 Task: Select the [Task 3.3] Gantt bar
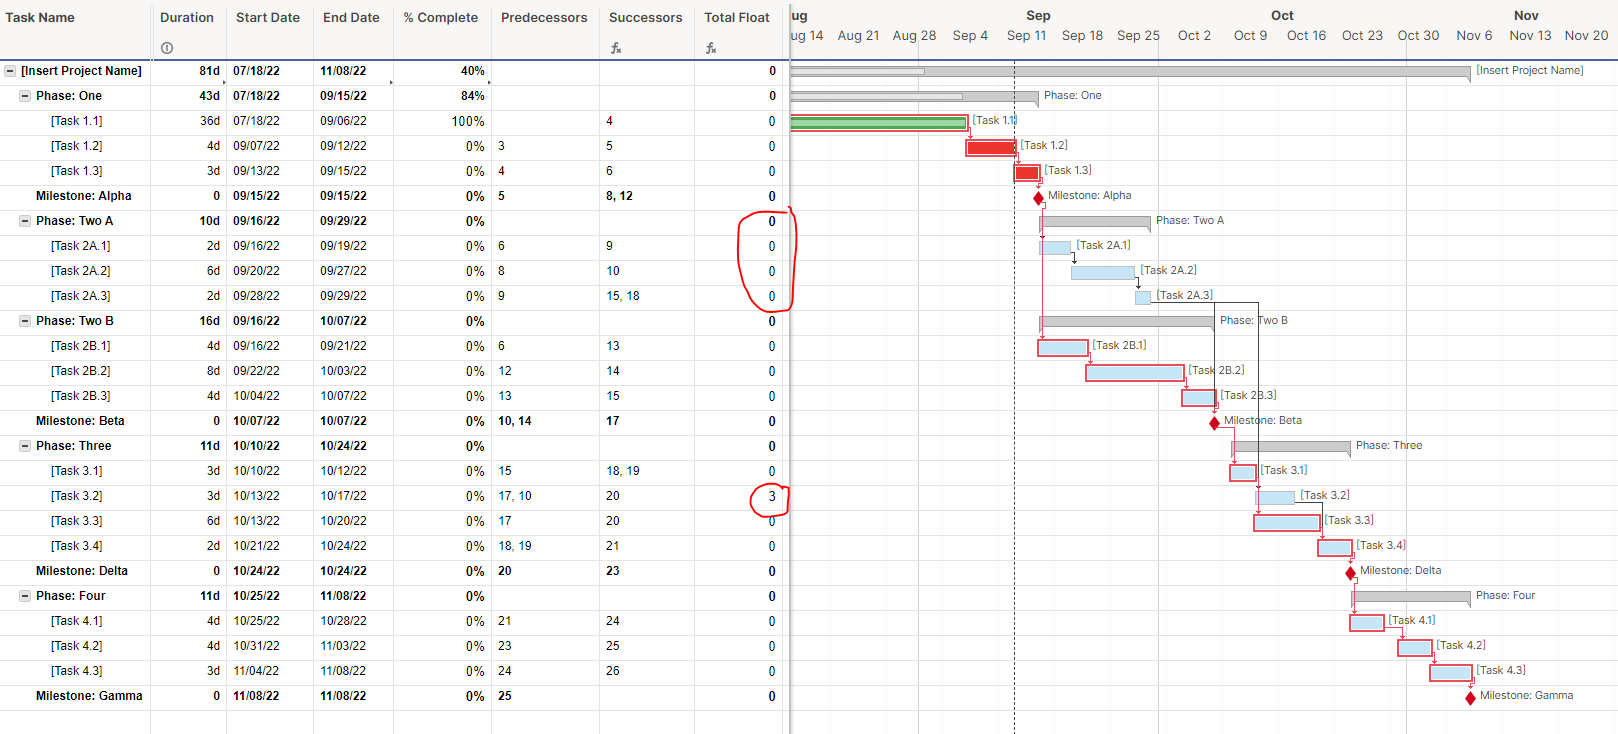point(1287,523)
